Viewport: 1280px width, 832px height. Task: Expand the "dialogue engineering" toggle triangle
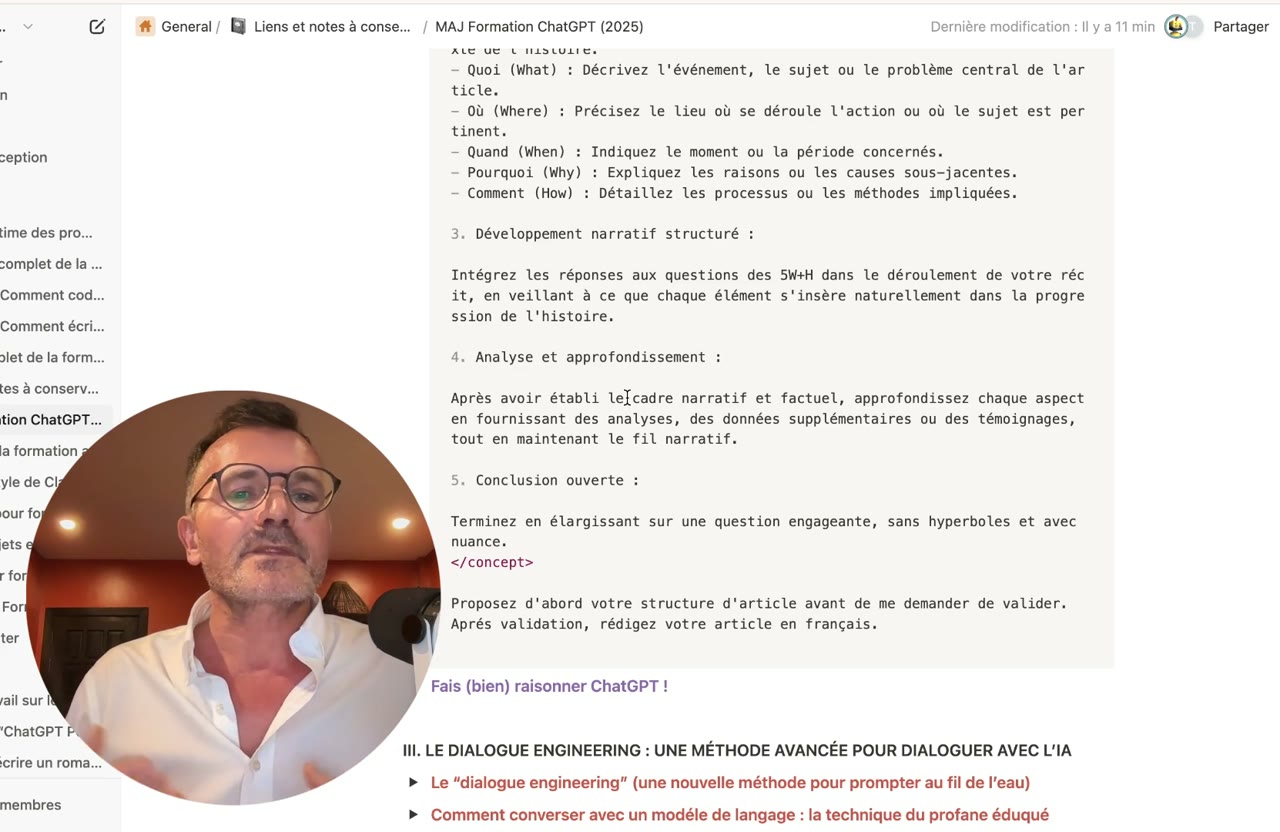tap(413, 782)
